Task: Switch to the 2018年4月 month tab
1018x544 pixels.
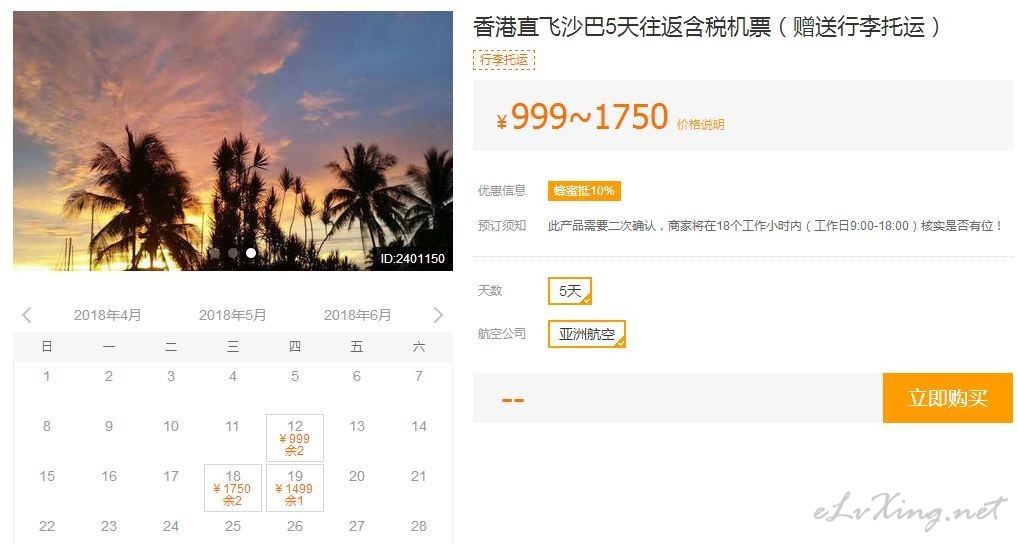Action: [108, 315]
